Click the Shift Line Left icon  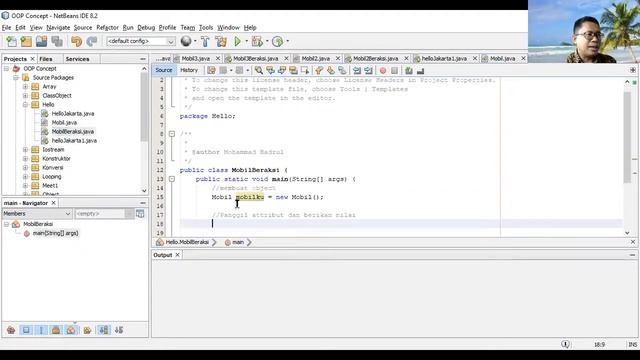point(357,70)
